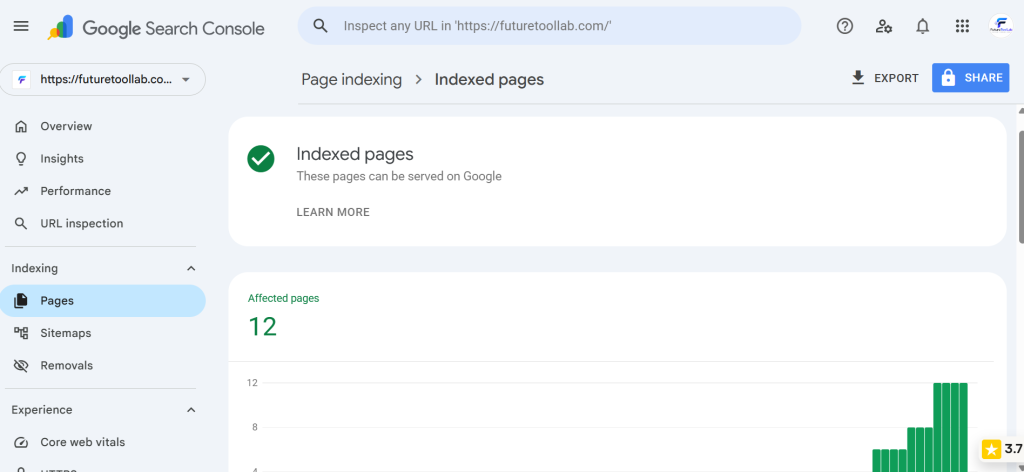Click the search magnifier icon

[320, 25]
